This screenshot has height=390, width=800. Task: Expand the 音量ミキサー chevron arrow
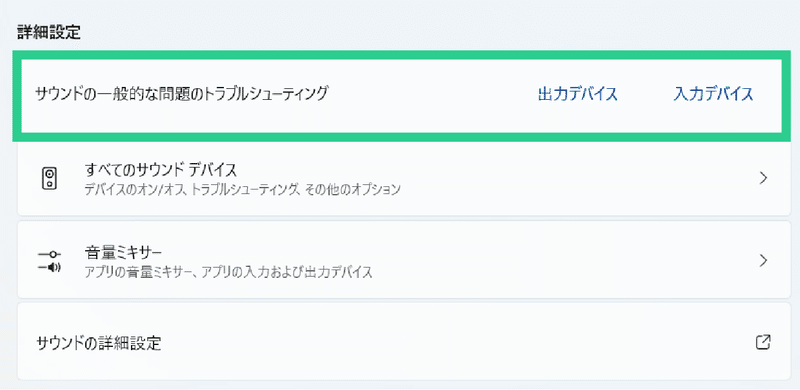coord(763,261)
